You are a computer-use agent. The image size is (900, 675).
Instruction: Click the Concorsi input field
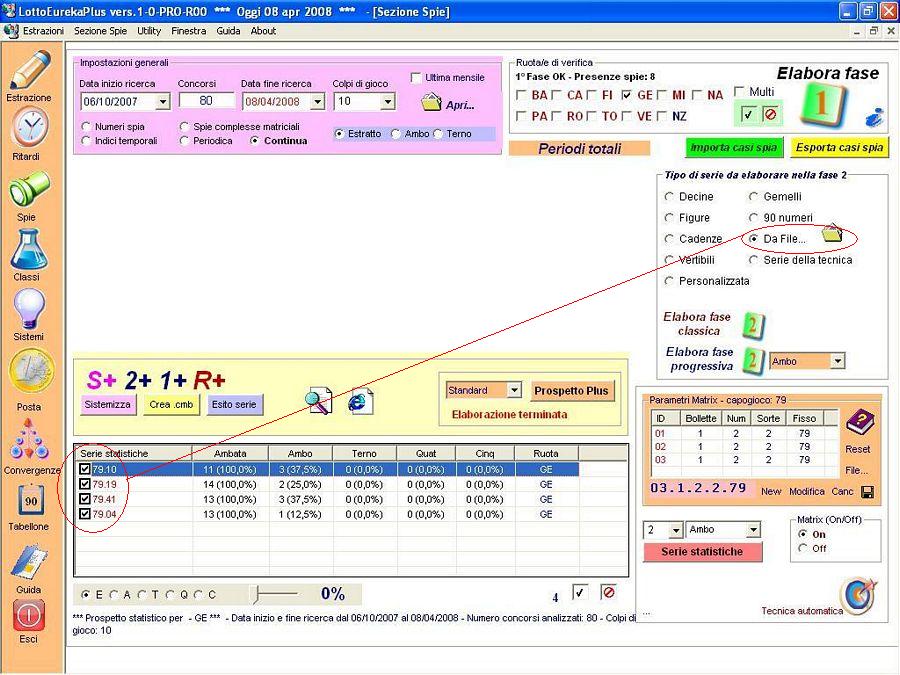point(207,100)
